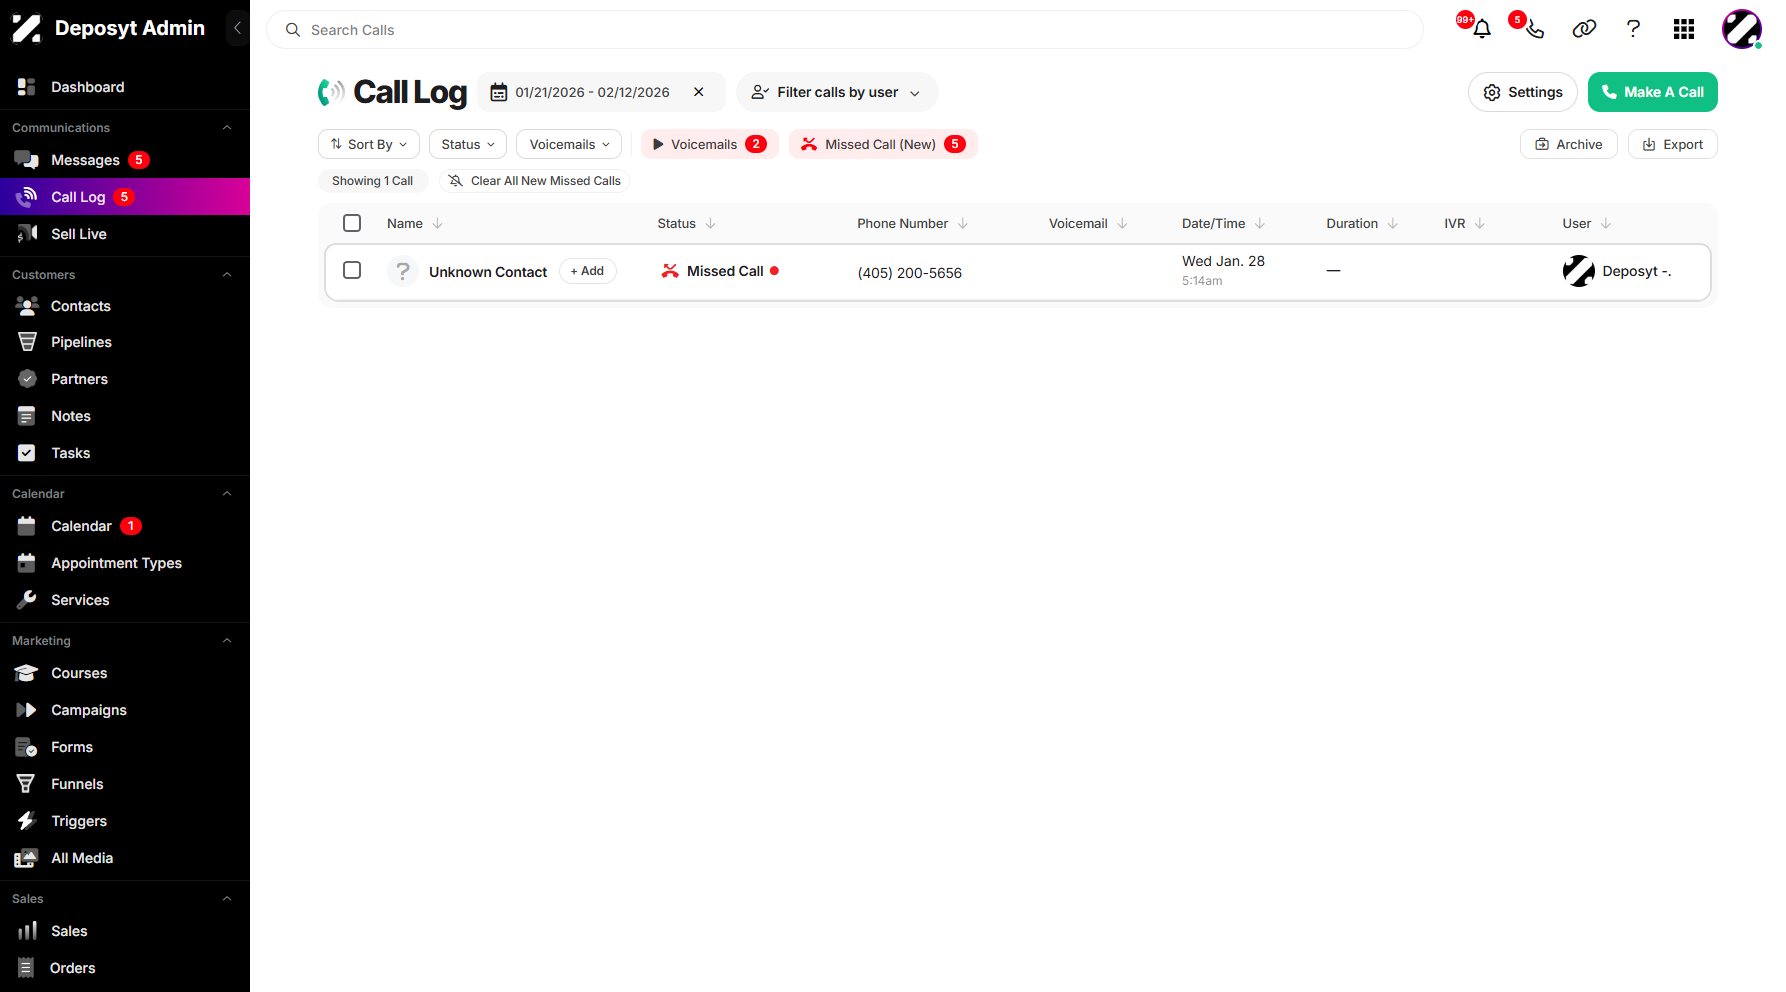Click the Make A Call button

(x=1653, y=92)
